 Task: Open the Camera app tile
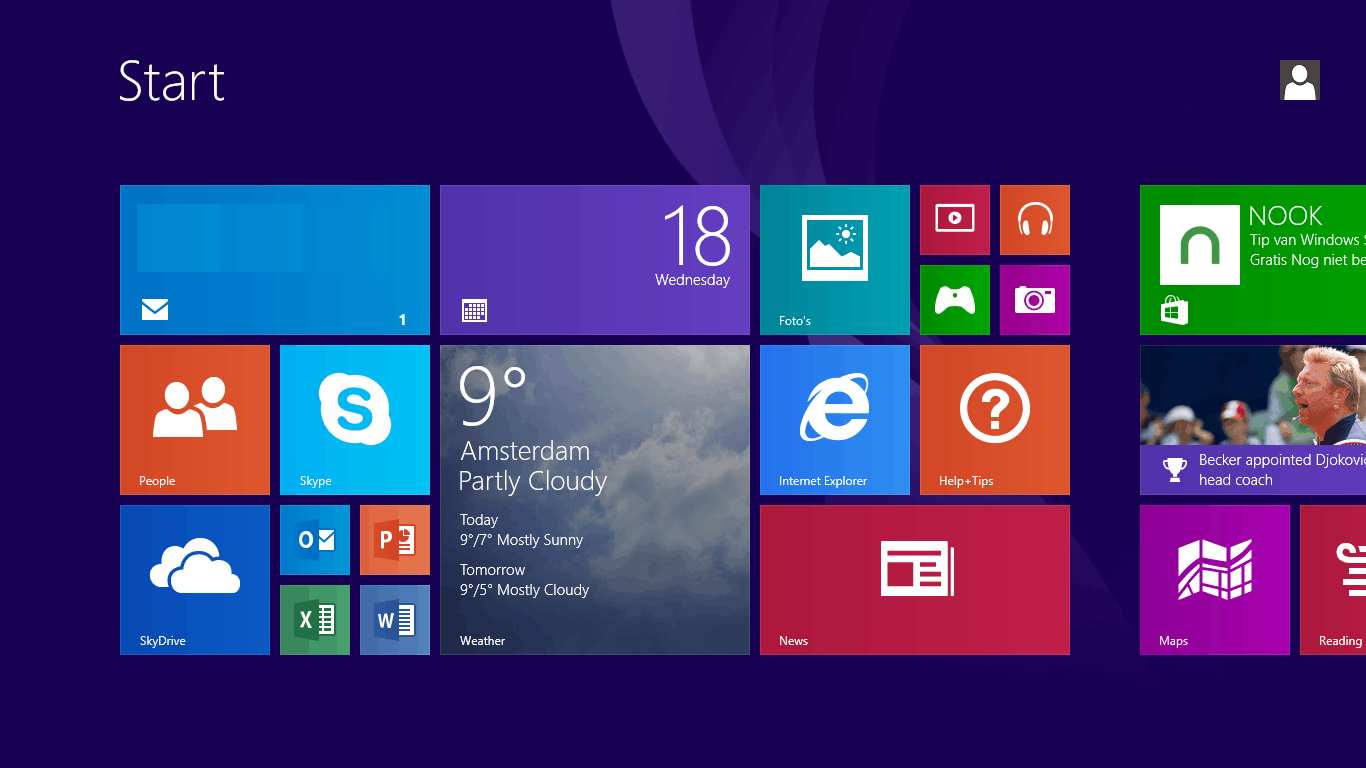(x=1035, y=300)
